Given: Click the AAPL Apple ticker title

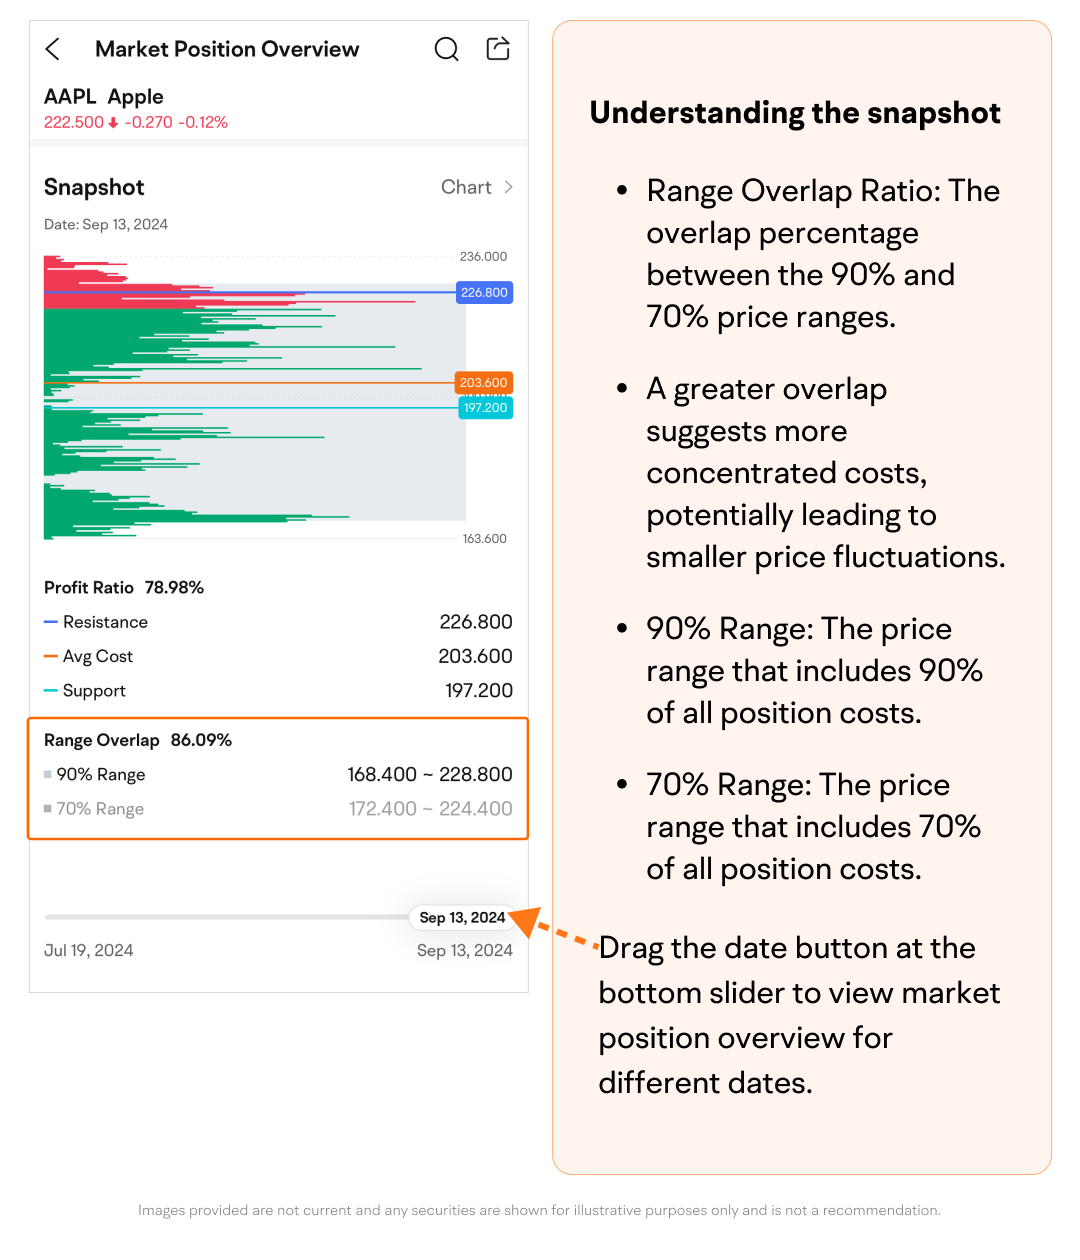Looking at the screenshot, I should click(x=104, y=97).
